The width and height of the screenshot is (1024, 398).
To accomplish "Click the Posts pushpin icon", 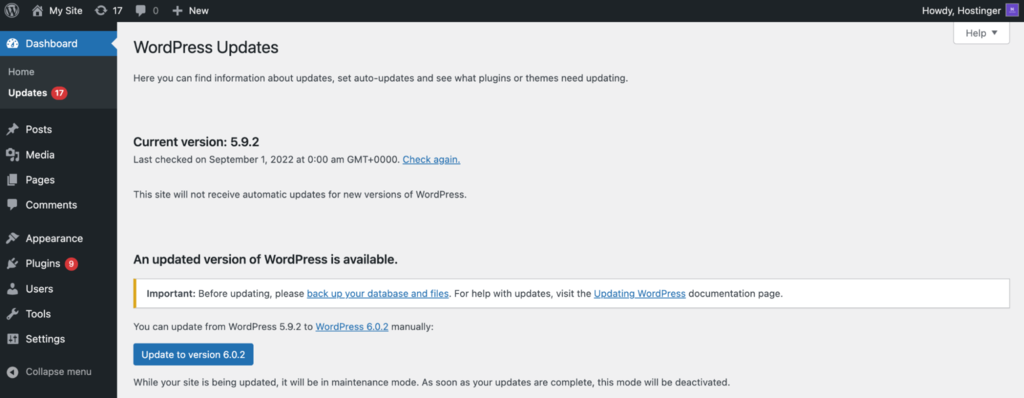I will tap(12, 129).
